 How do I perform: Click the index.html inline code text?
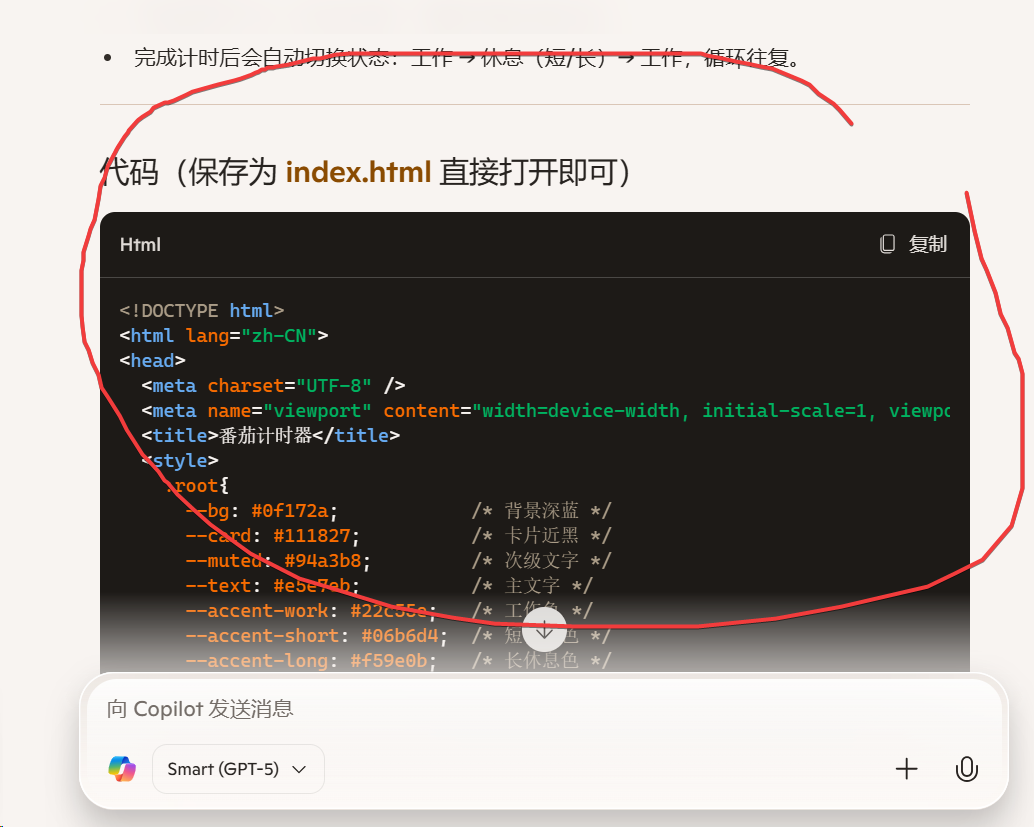coord(358,172)
